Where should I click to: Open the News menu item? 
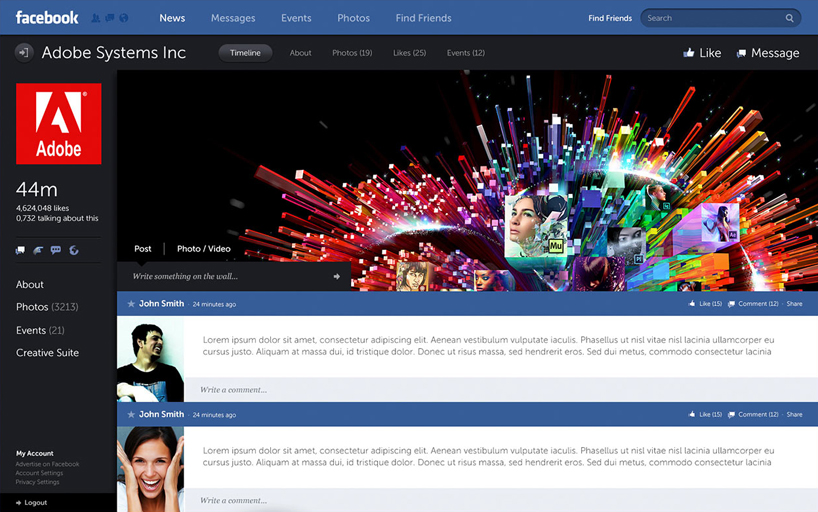pos(172,18)
